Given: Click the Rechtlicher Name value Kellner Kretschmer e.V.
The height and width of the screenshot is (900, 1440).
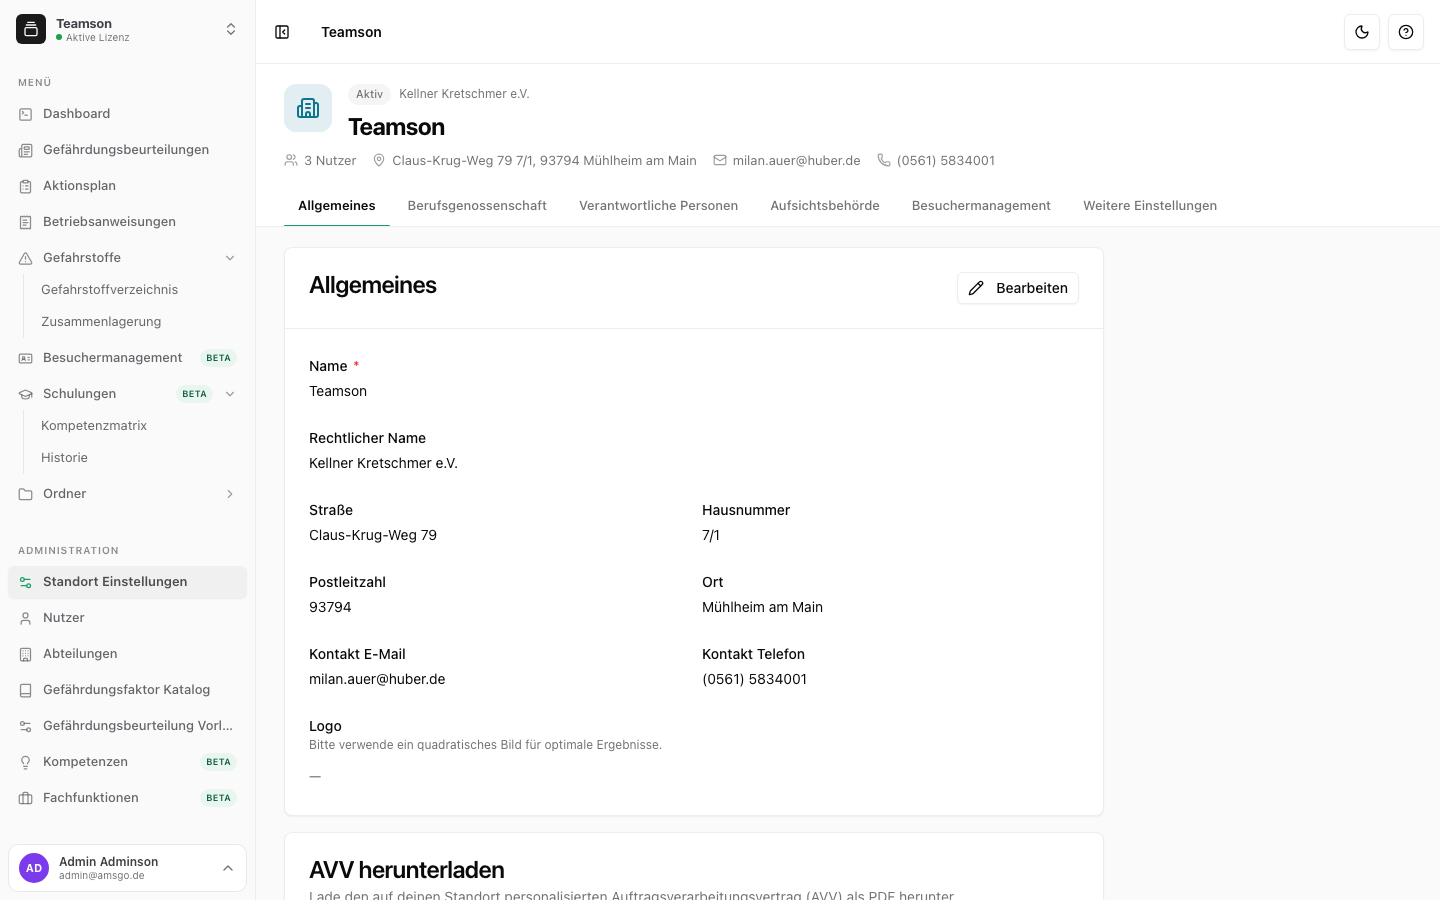Looking at the screenshot, I should tap(383, 463).
